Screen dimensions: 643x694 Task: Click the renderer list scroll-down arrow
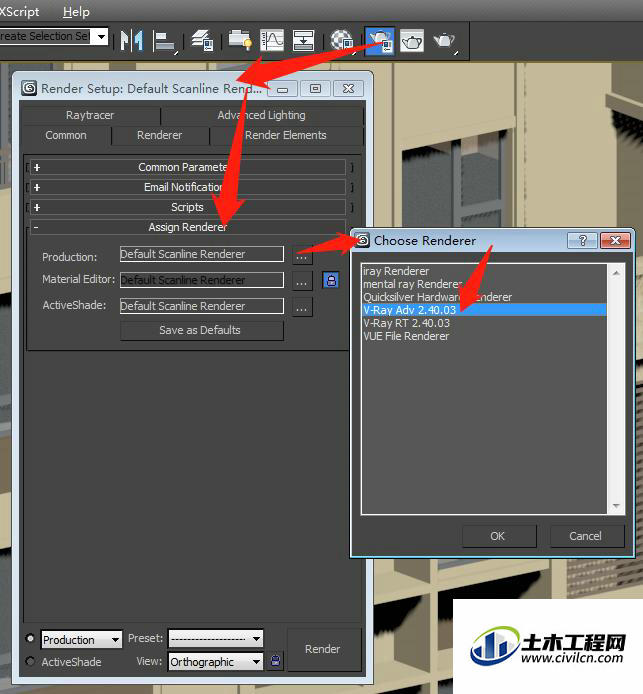616,505
